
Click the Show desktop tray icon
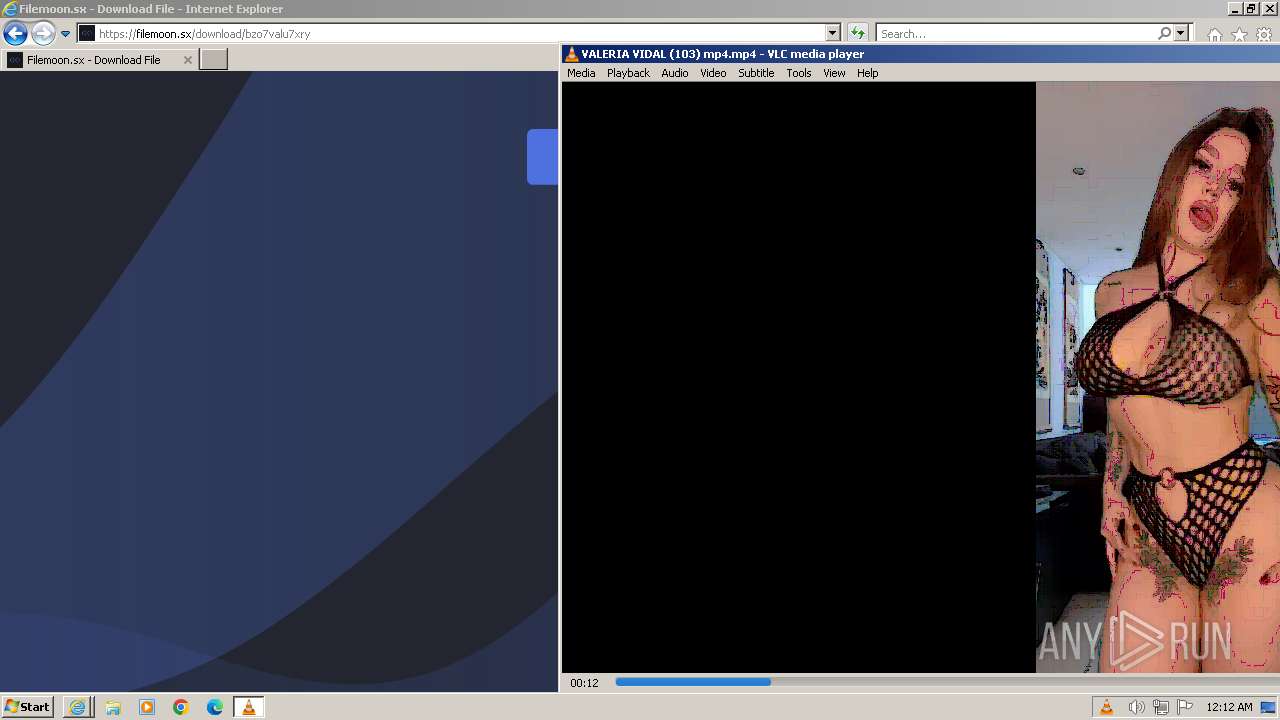[1269, 707]
